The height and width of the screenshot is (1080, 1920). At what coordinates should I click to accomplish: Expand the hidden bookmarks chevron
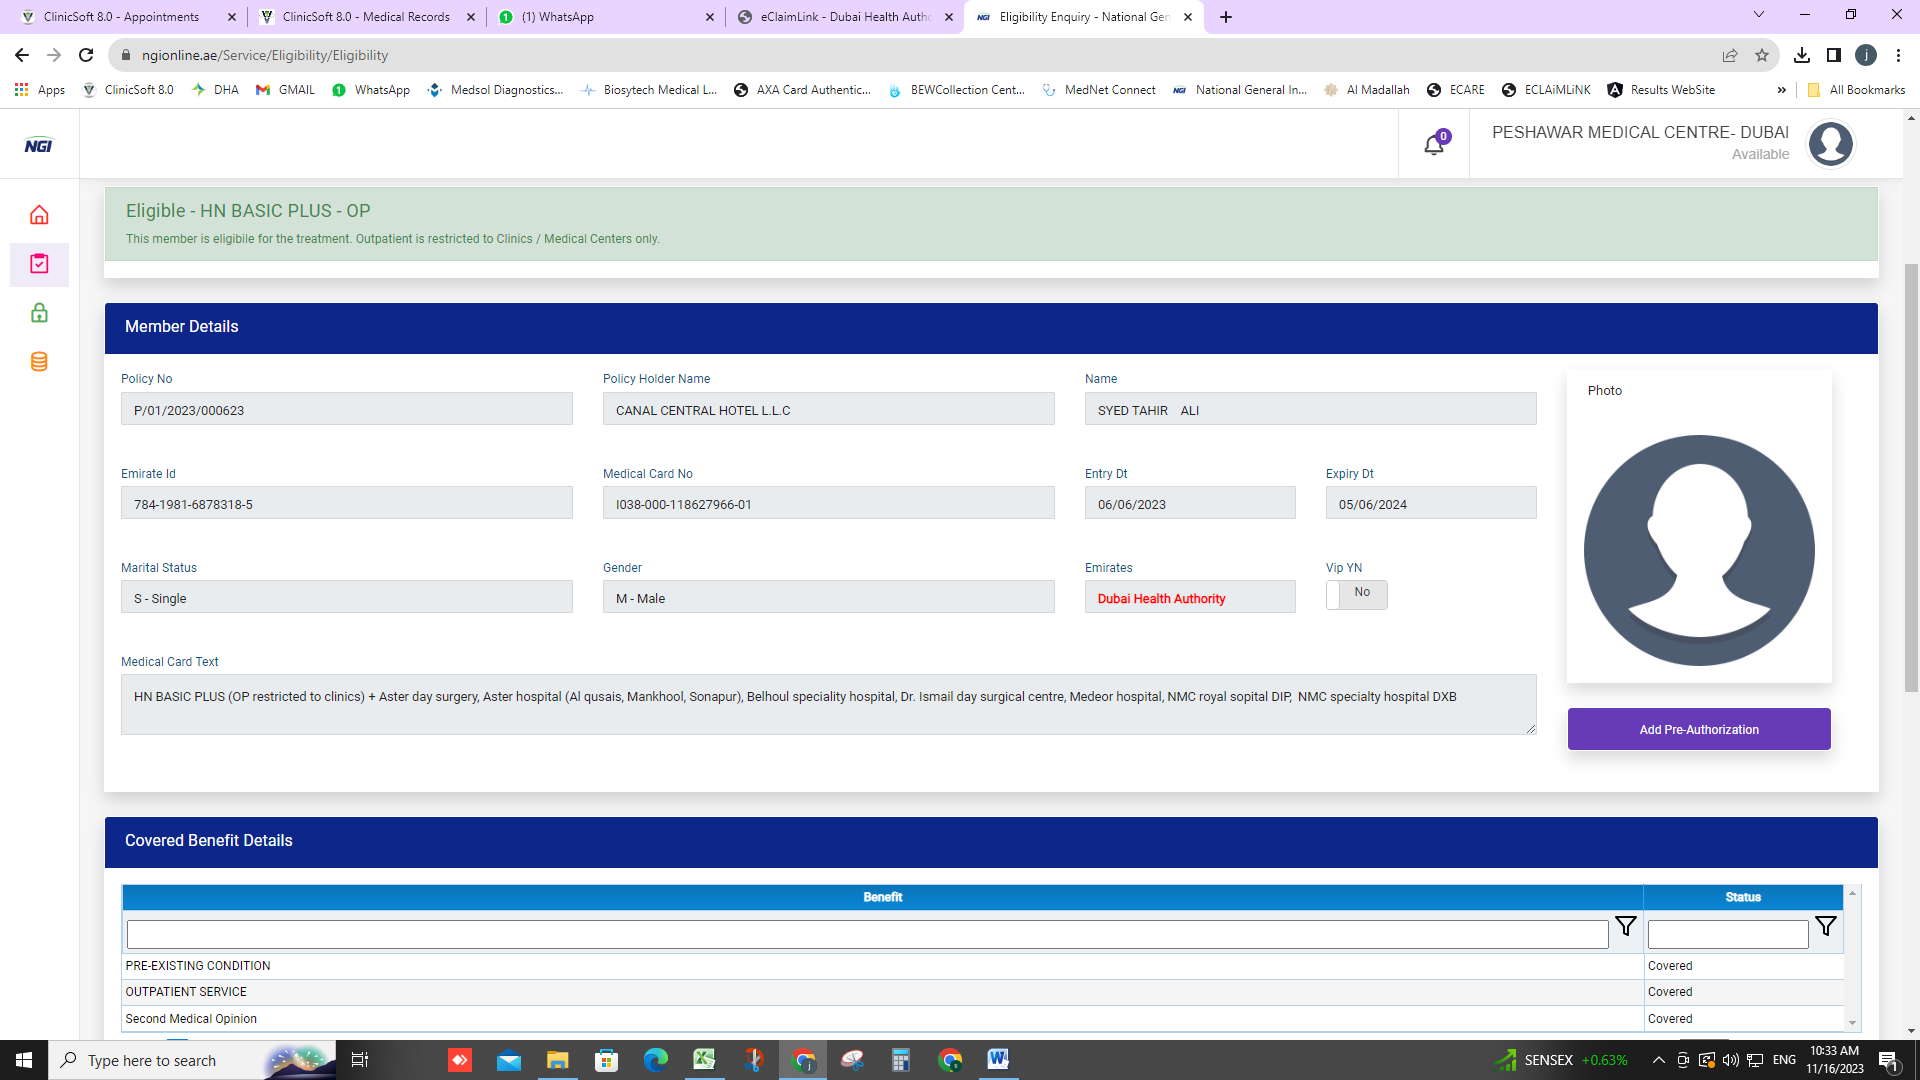coord(1781,90)
